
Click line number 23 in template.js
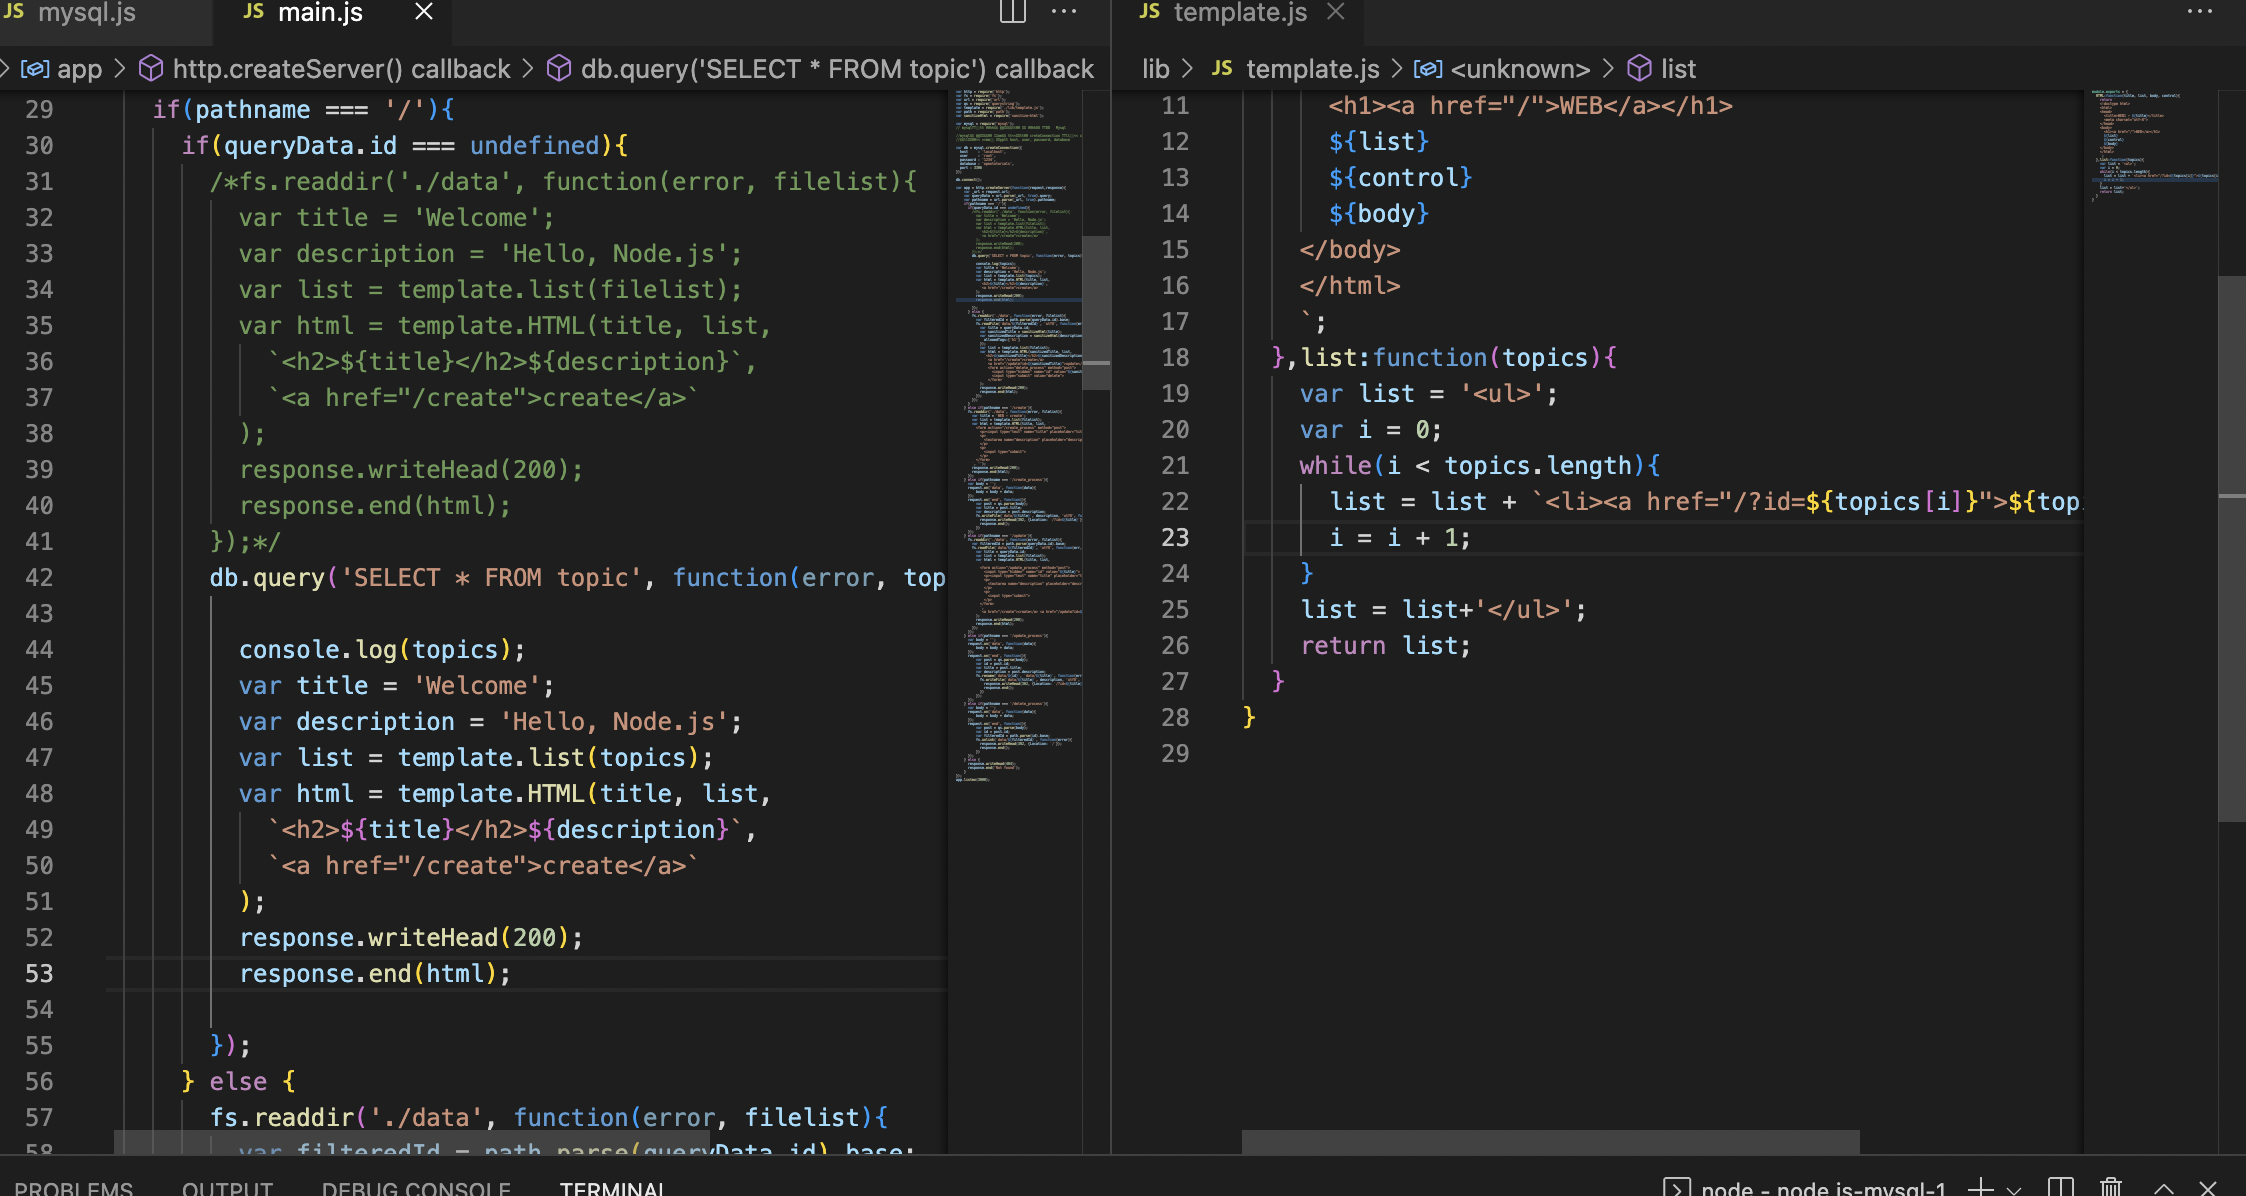(x=1175, y=538)
